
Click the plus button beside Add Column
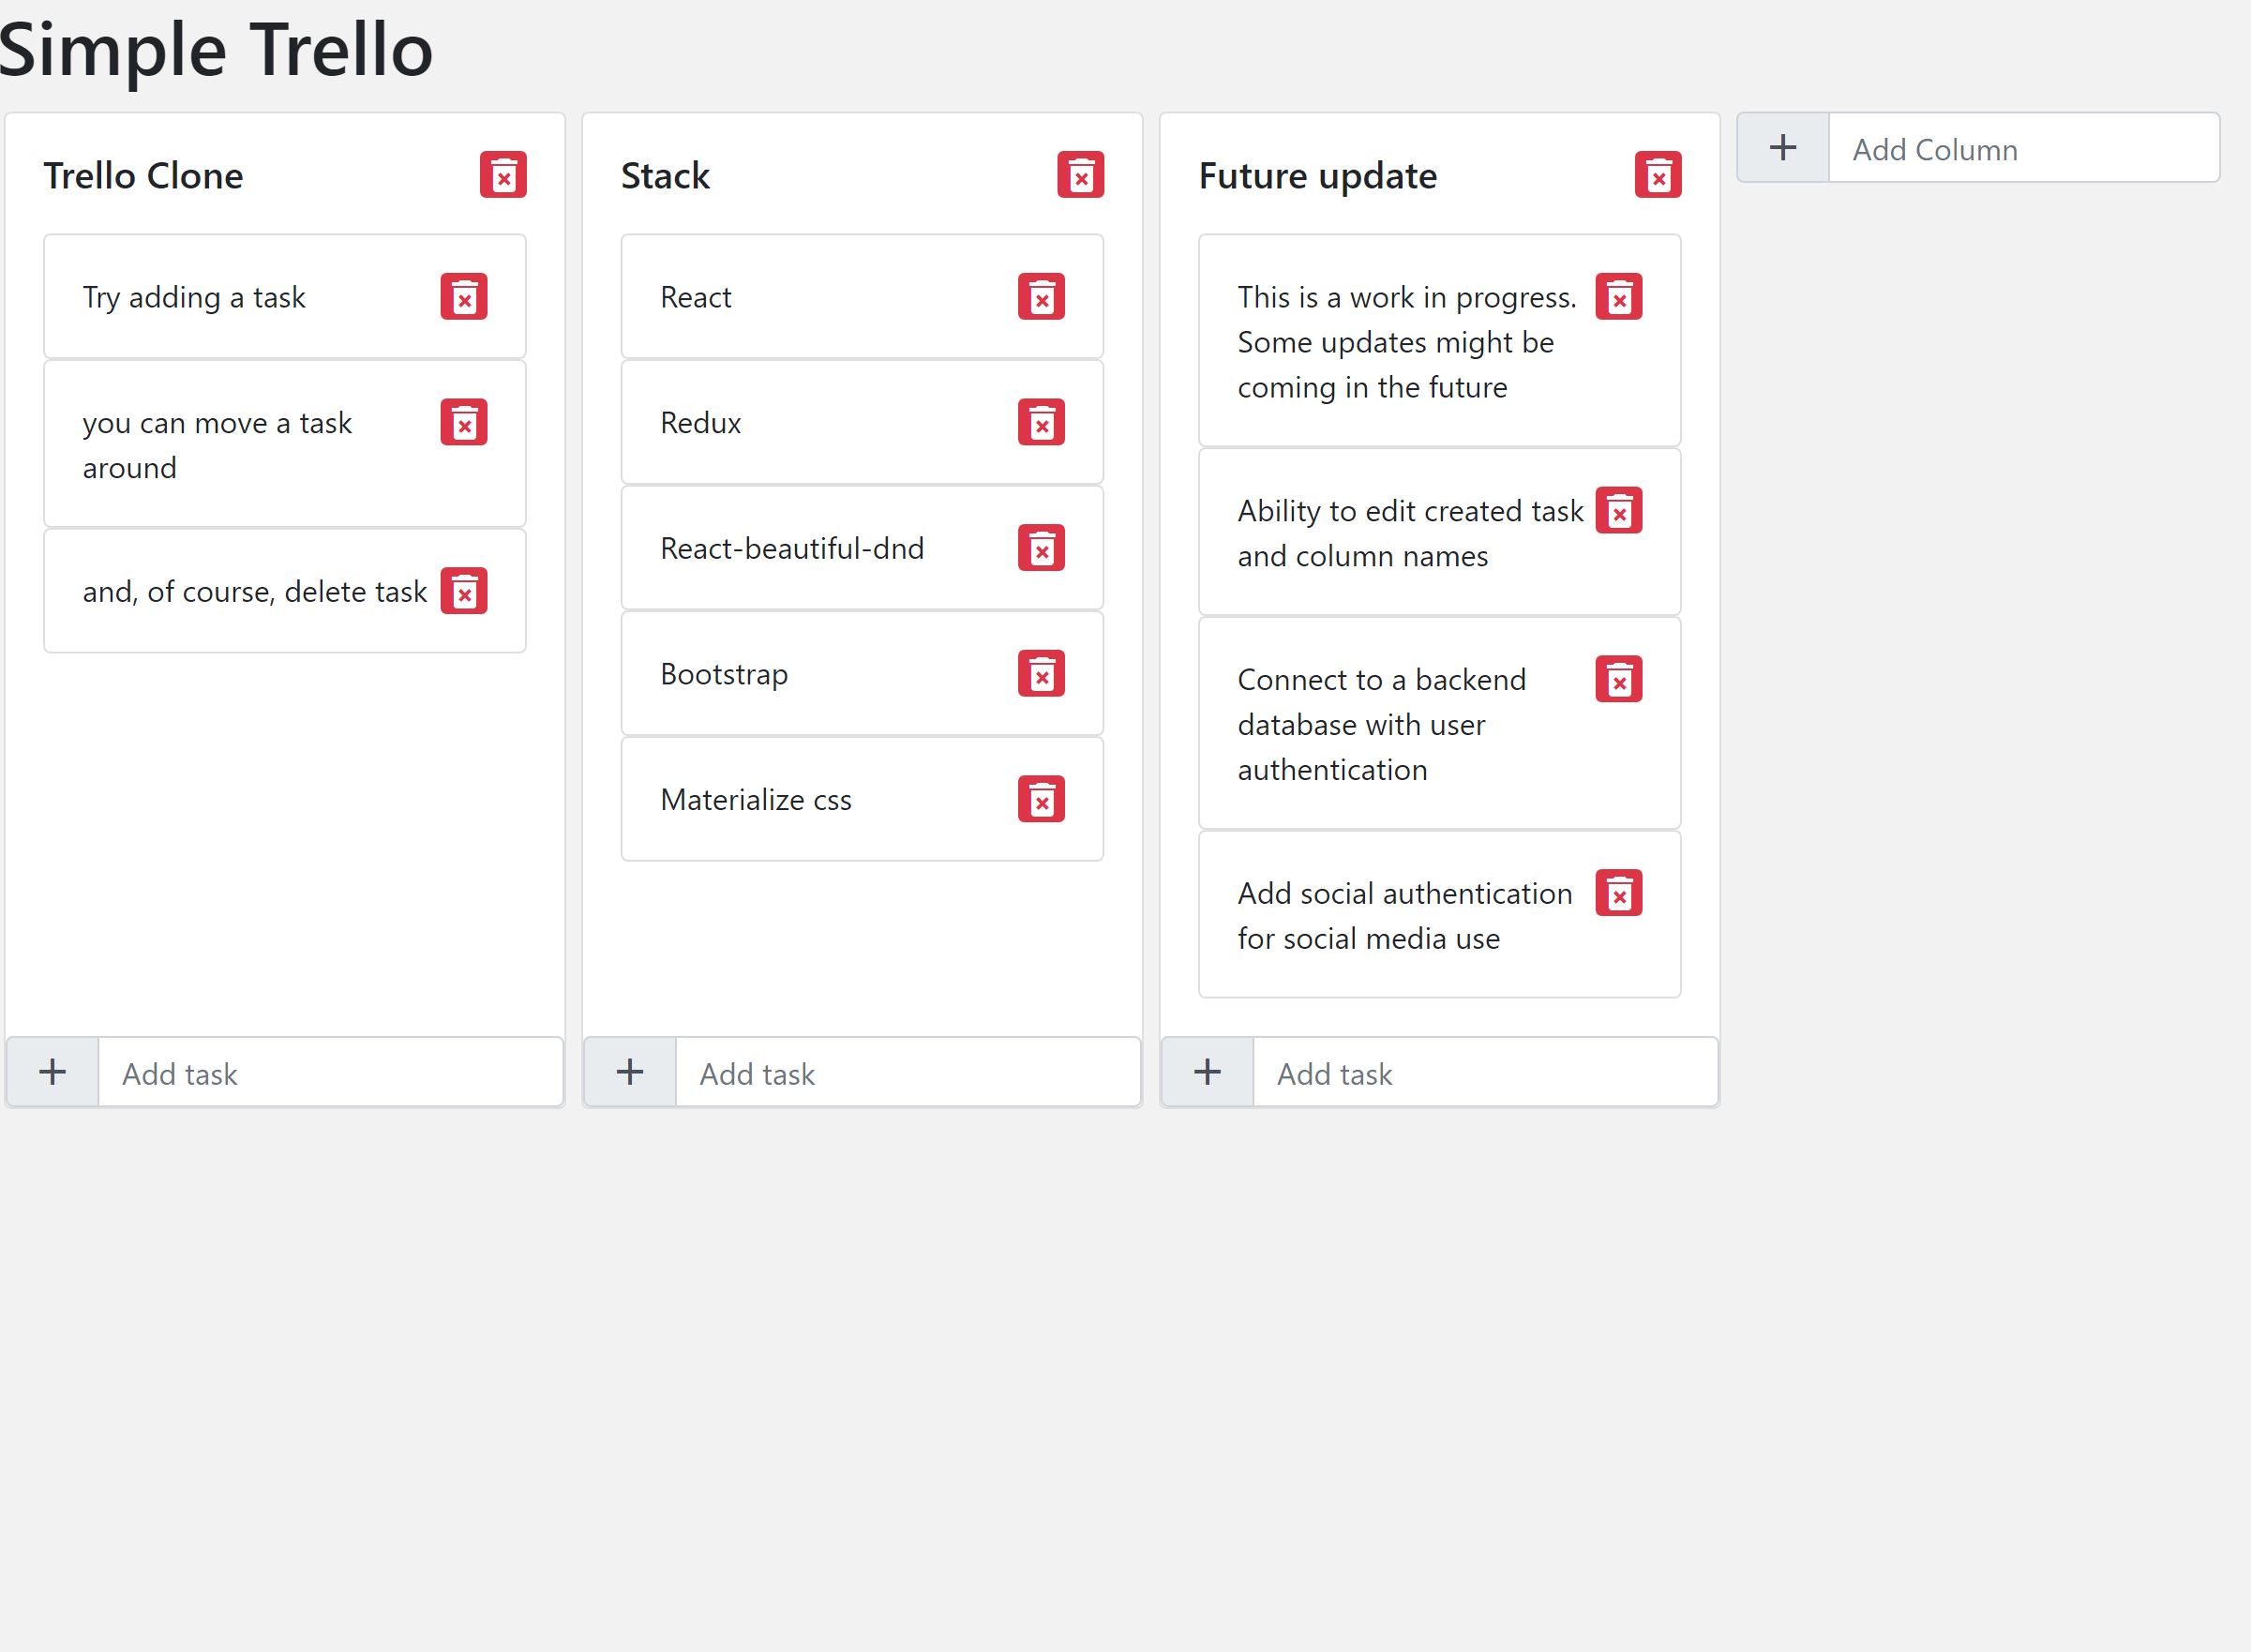pos(1783,148)
